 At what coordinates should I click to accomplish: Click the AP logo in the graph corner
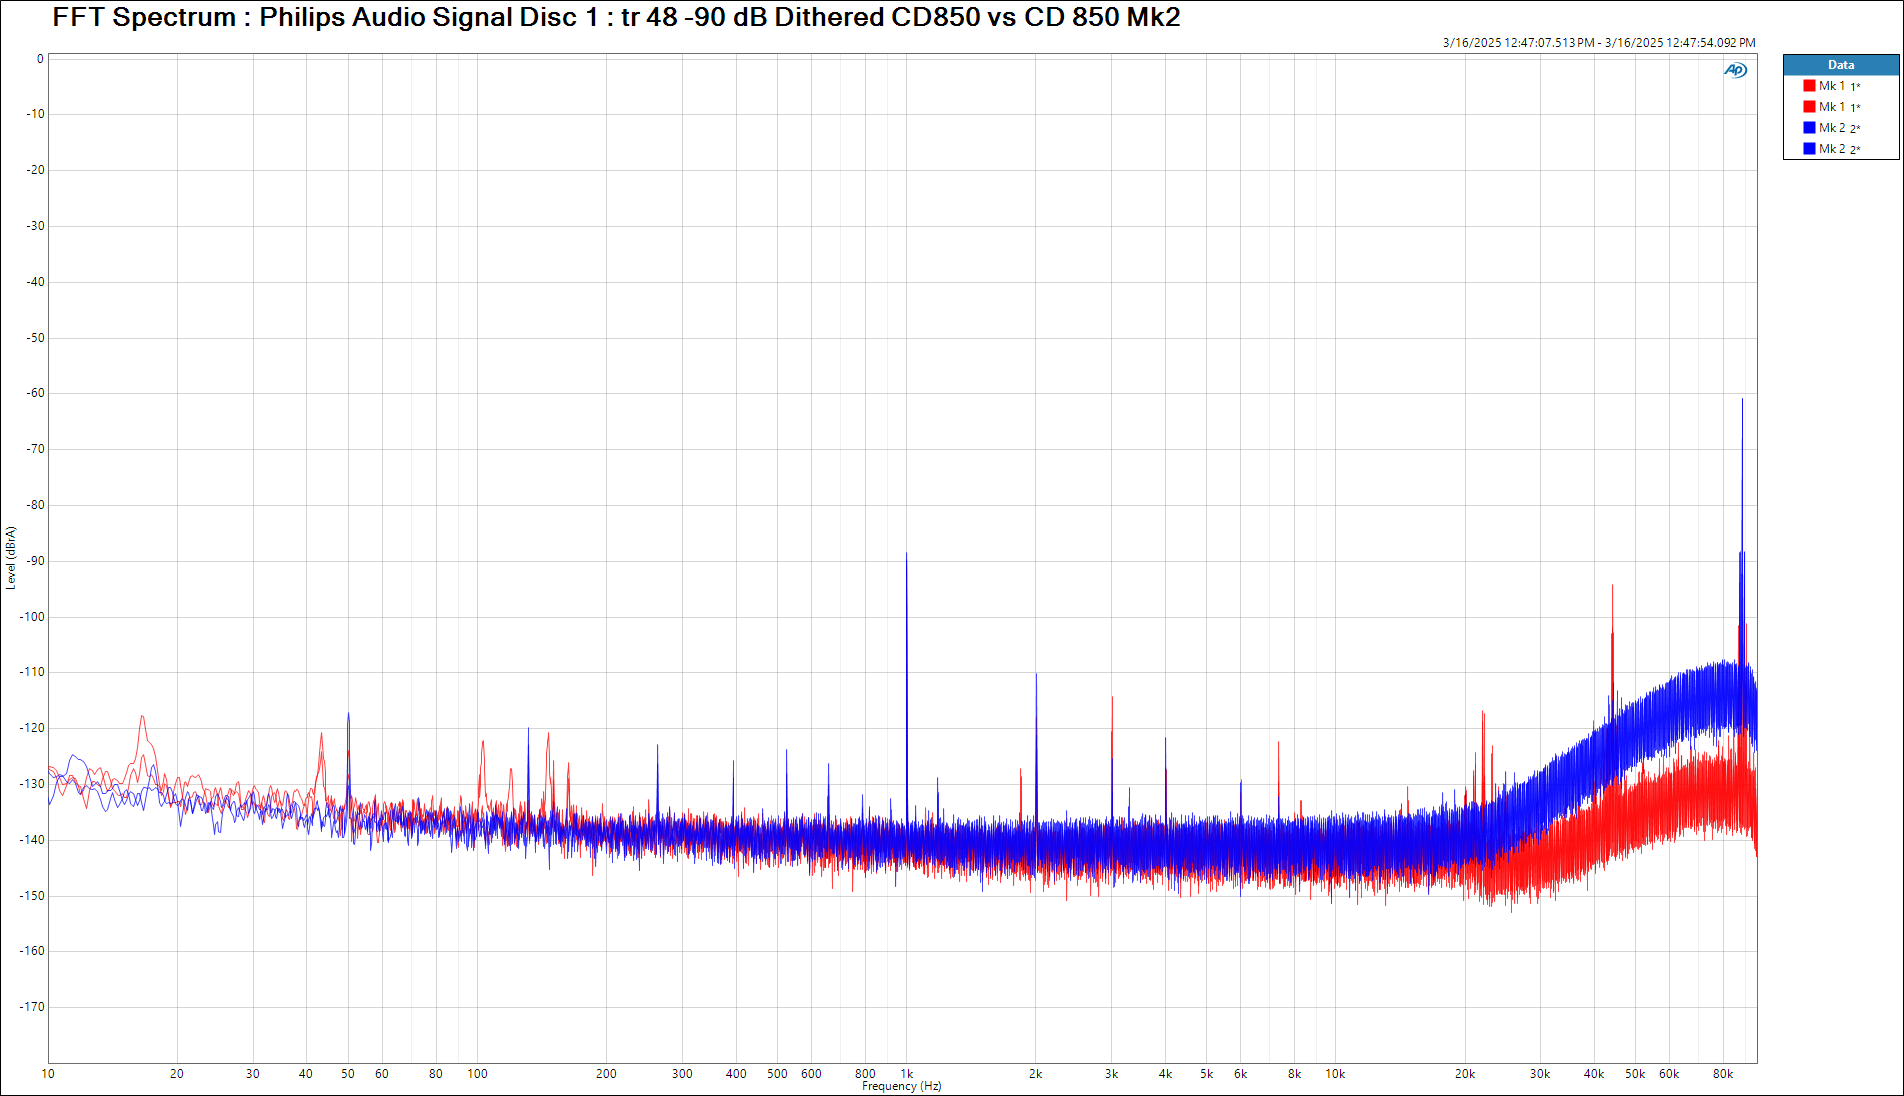(1735, 70)
